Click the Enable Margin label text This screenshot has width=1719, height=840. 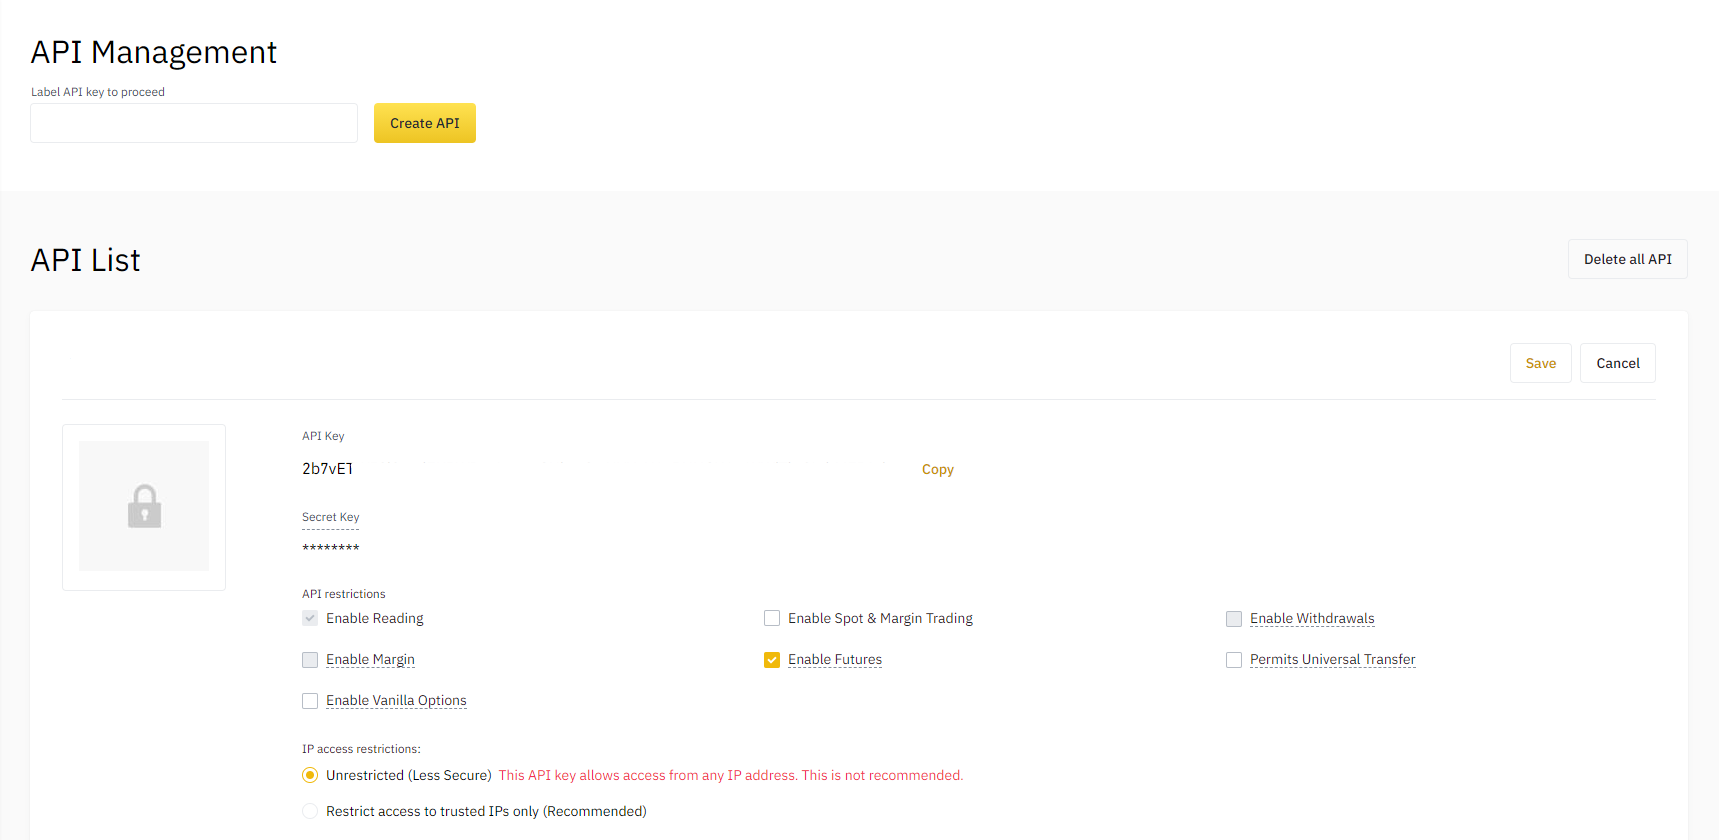click(370, 659)
